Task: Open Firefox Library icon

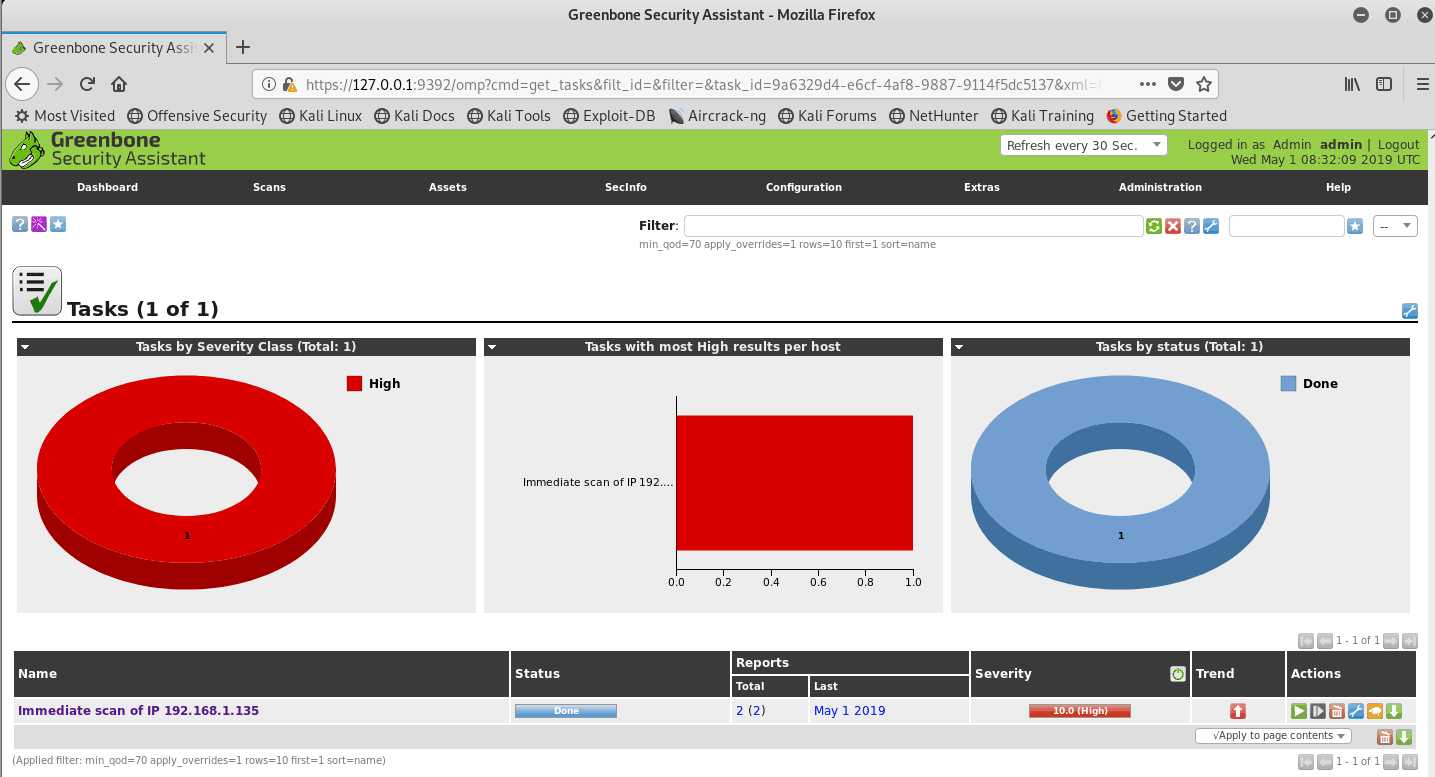Action: coord(1352,84)
